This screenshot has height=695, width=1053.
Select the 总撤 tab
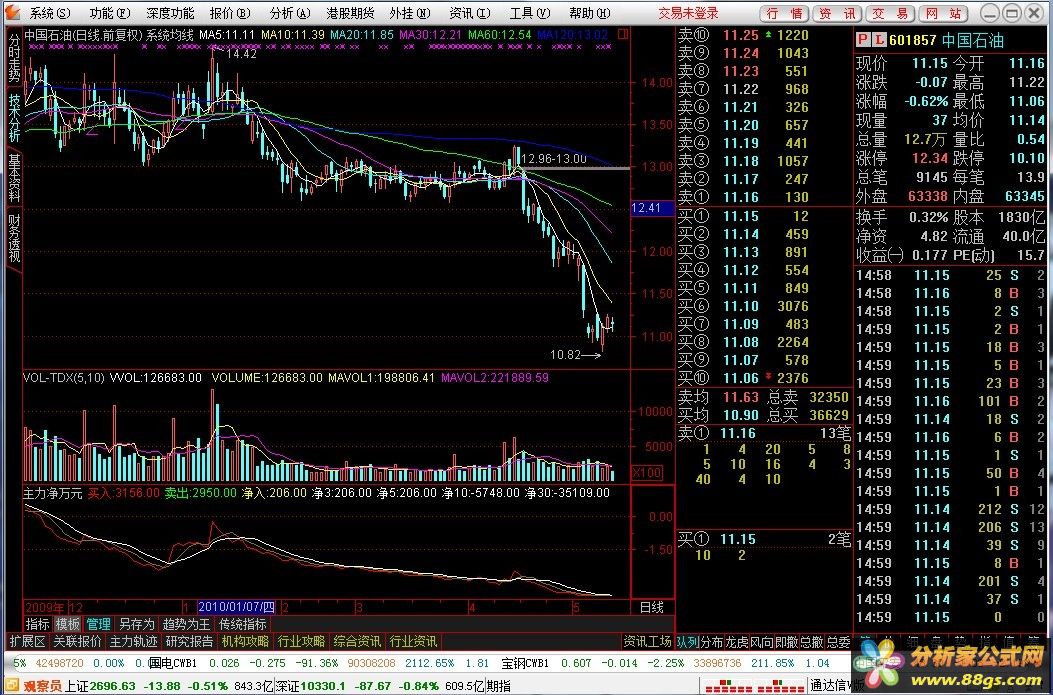click(x=812, y=642)
